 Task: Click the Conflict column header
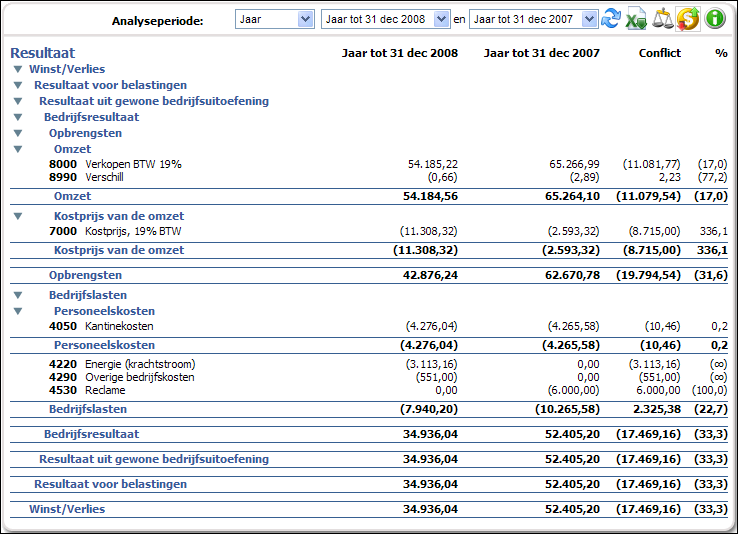tap(659, 53)
